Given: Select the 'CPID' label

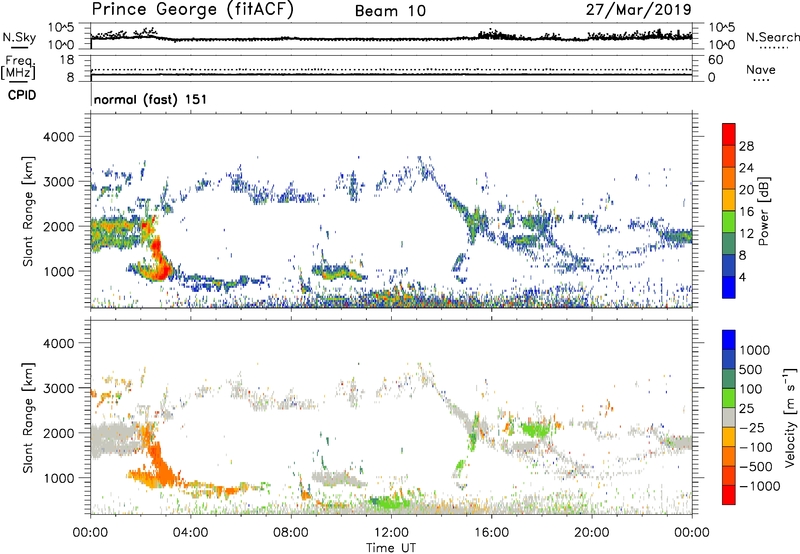Looking at the screenshot, I should point(22,95).
